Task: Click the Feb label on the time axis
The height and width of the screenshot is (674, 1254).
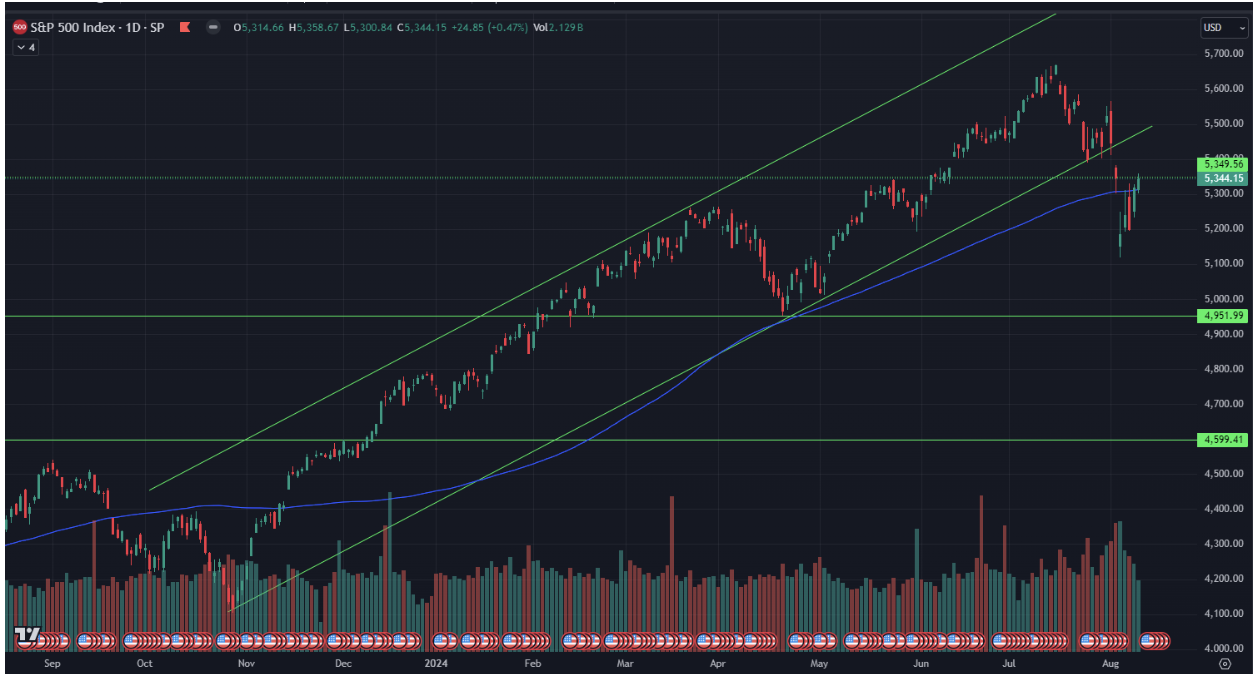Action: 533,663
